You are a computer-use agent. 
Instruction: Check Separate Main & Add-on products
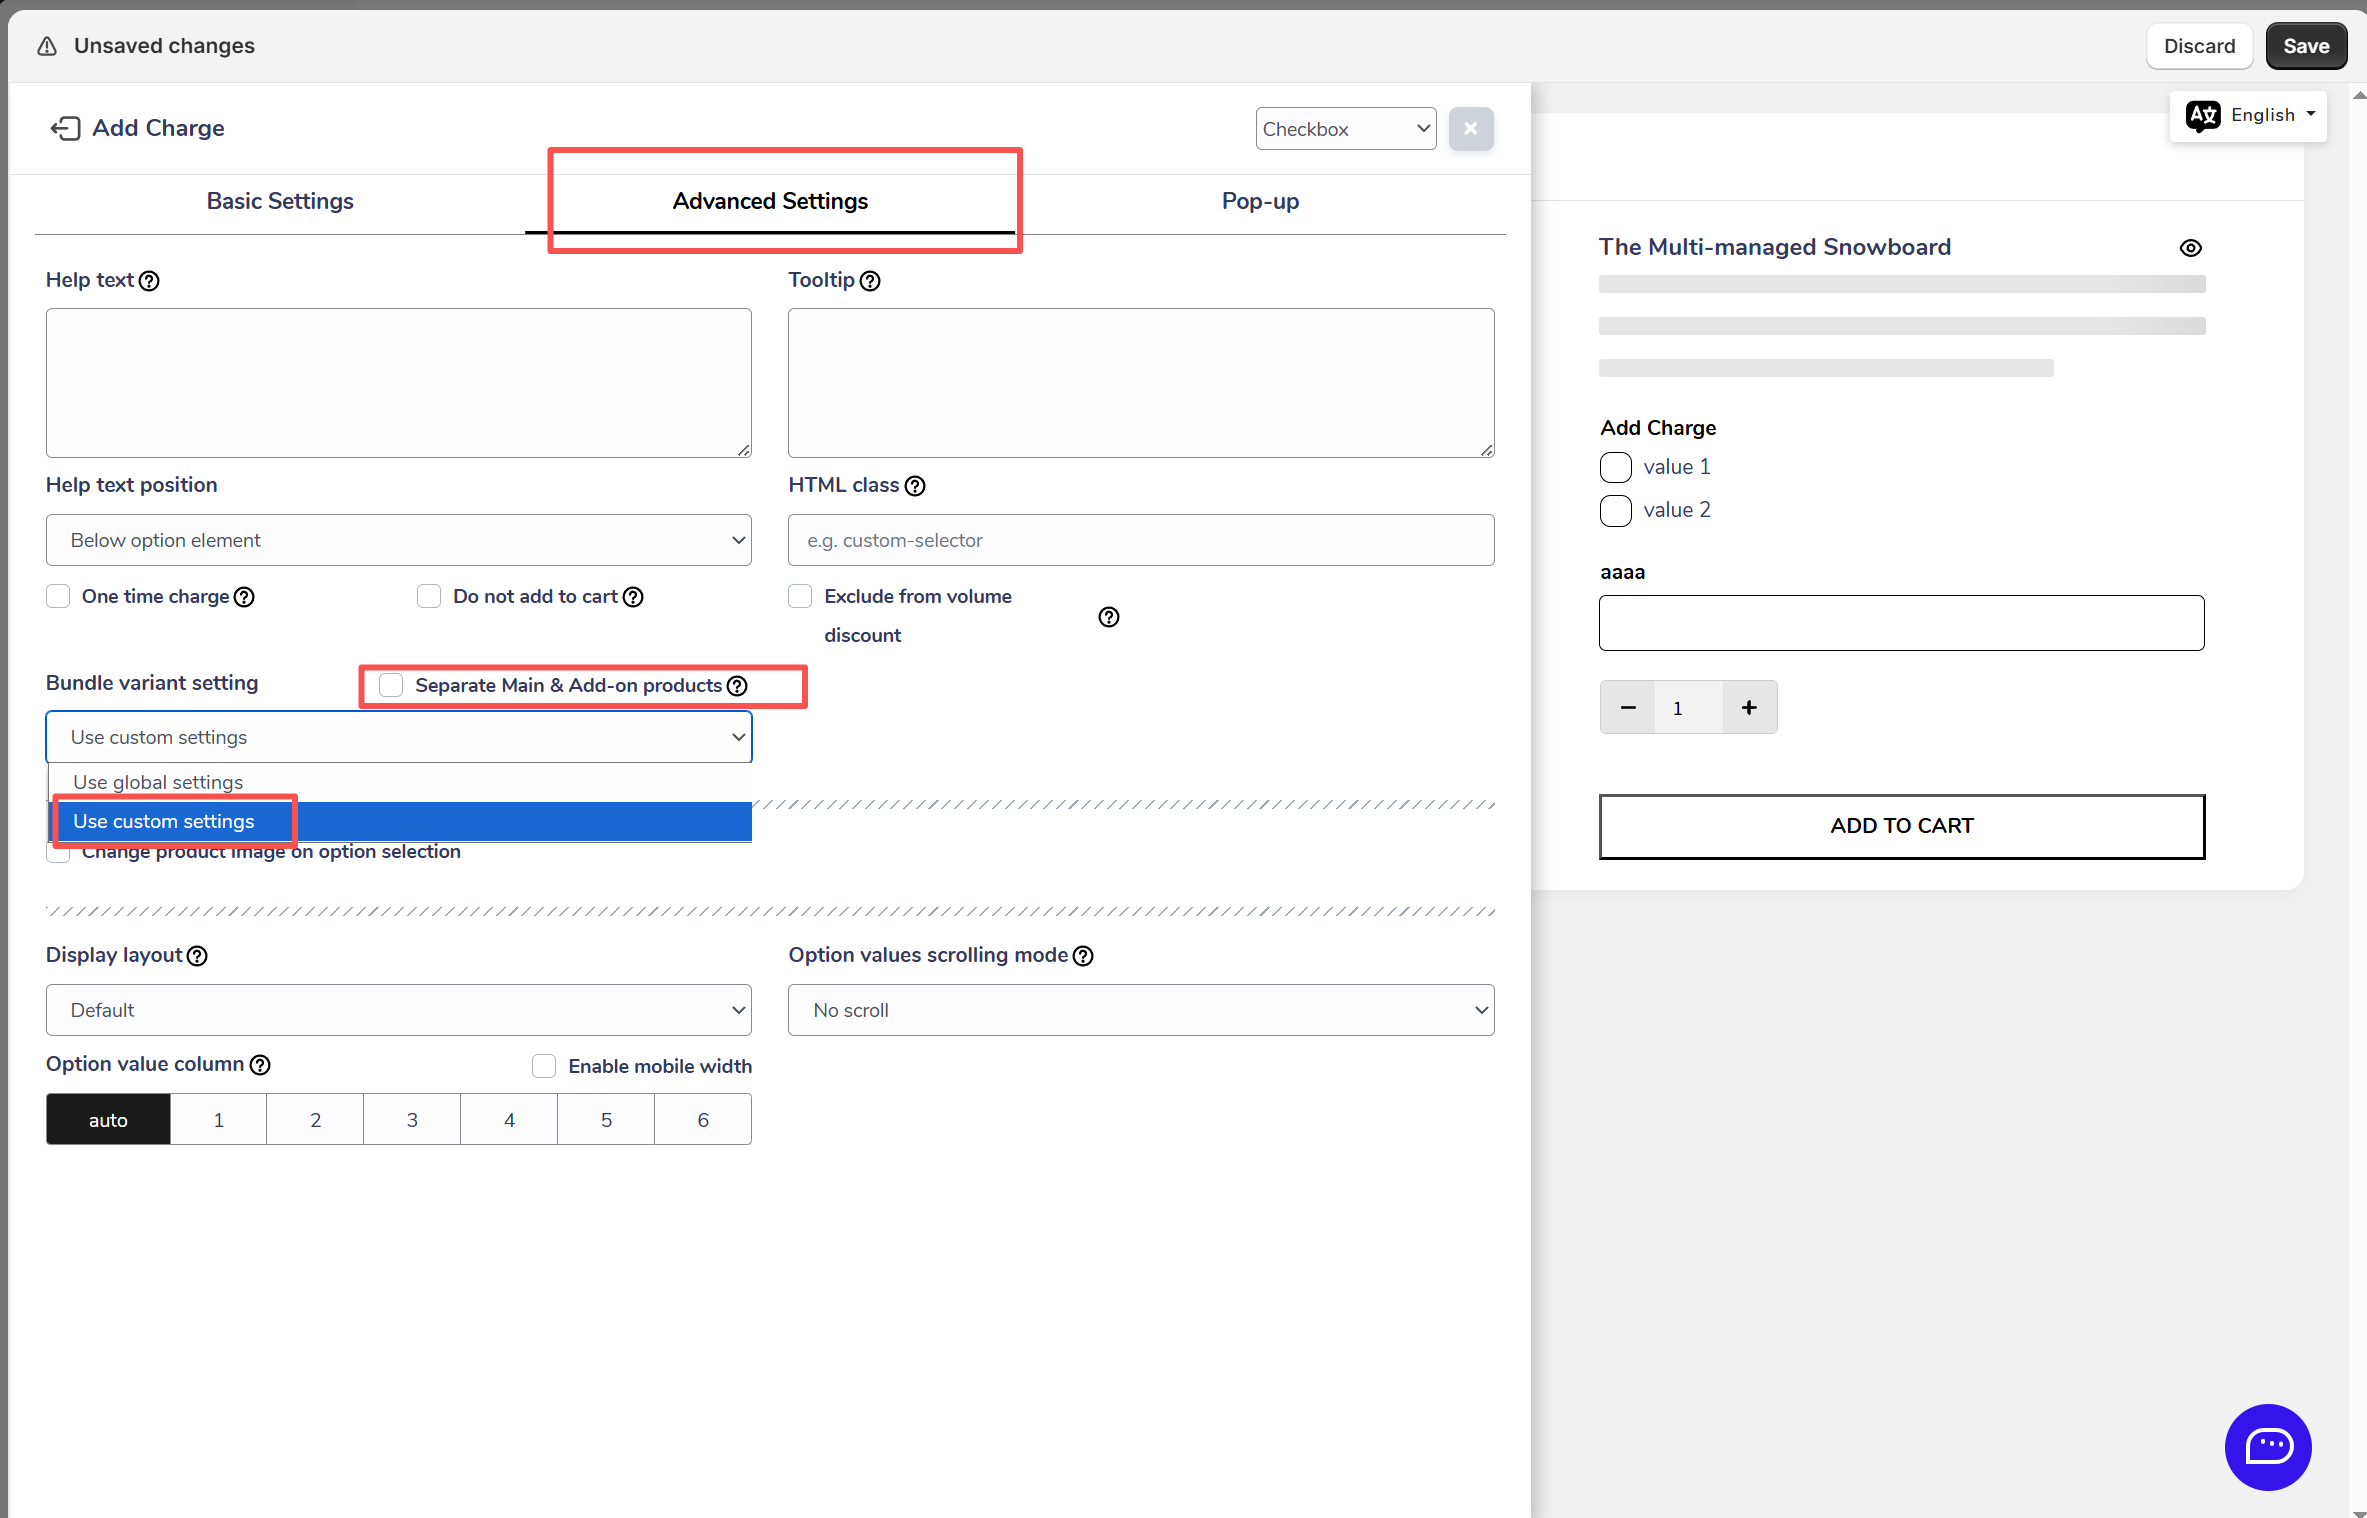point(391,685)
